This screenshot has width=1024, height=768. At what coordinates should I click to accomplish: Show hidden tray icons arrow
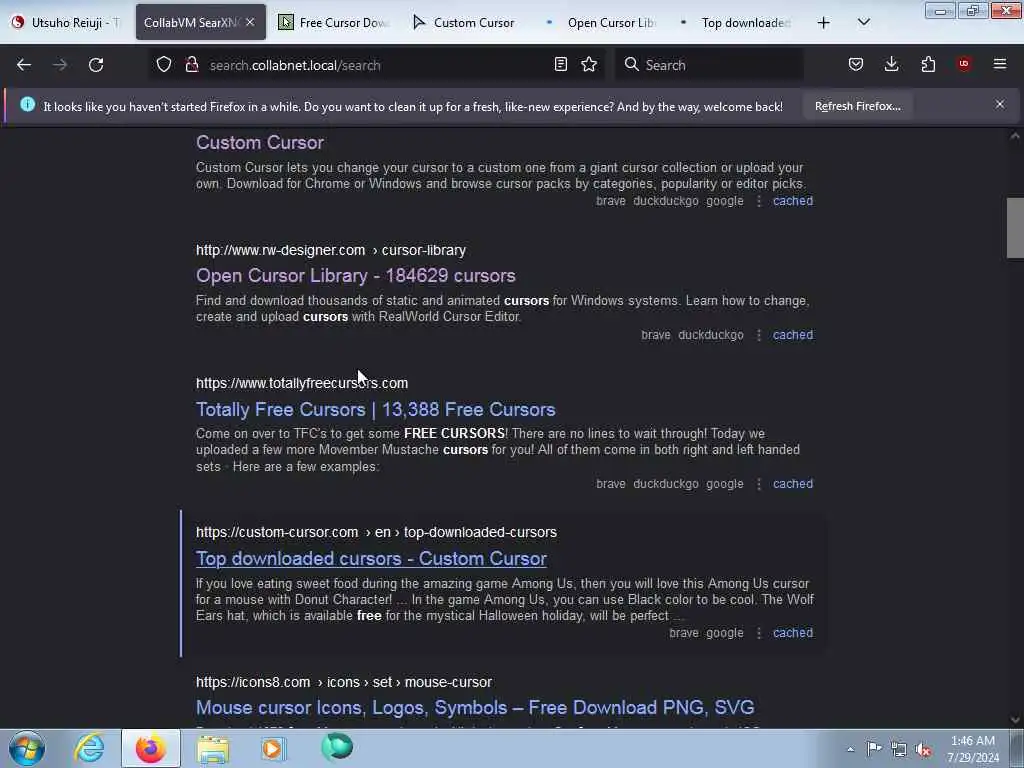coord(850,749)
